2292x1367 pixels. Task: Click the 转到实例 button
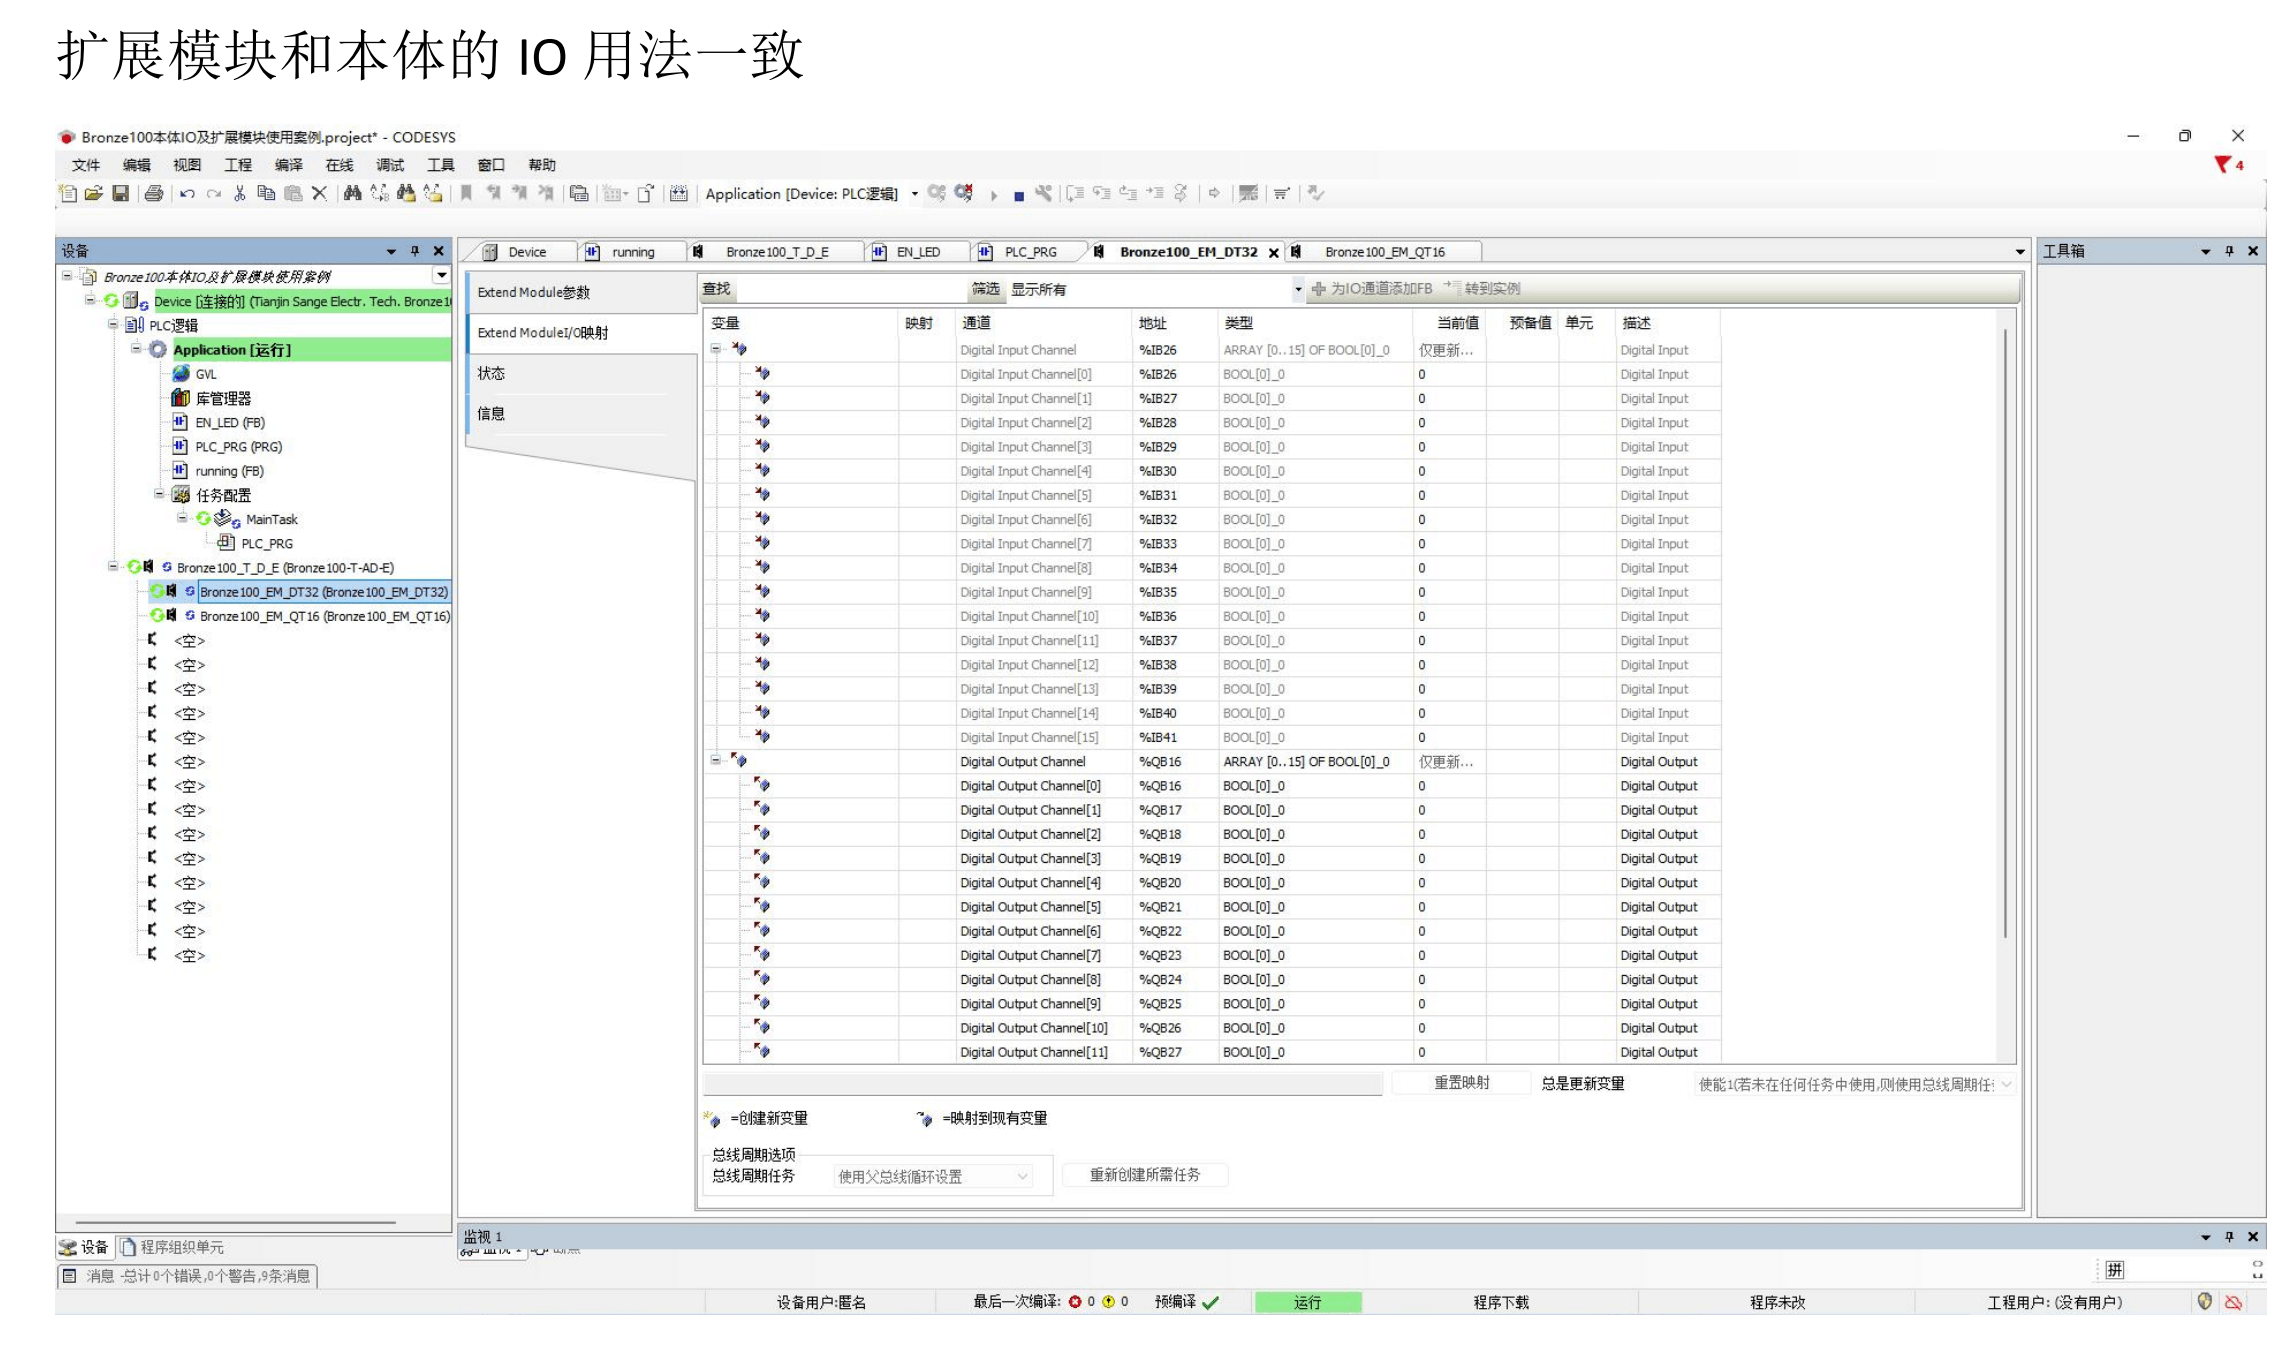(1482, 289)
